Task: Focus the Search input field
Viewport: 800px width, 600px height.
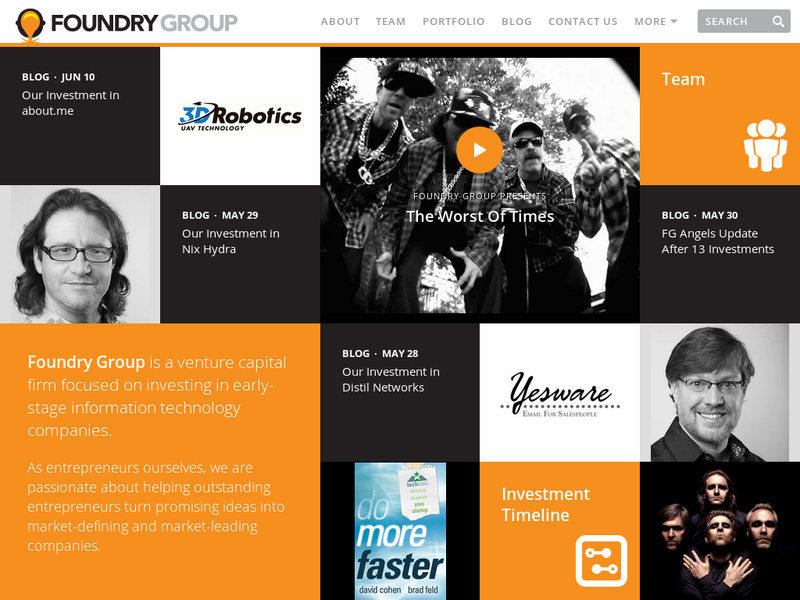Action: click(735, 21)
